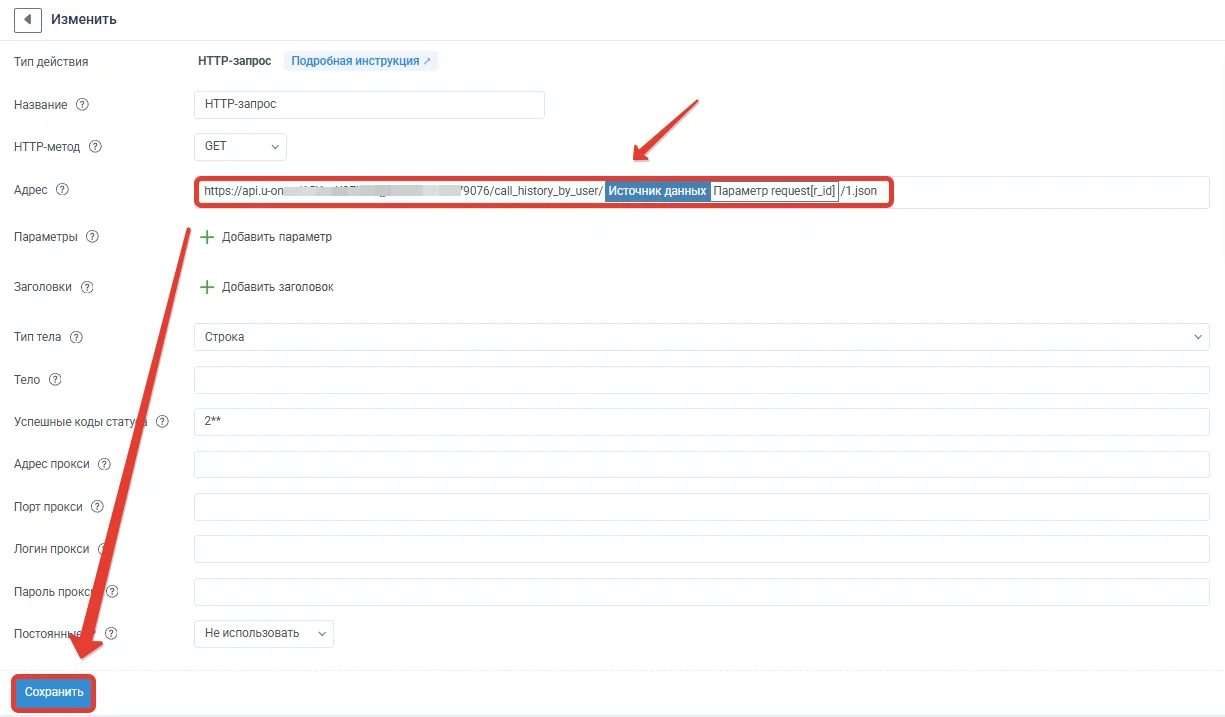The width and height of the screenshot is (1225, 717).
Task: Select the Параметр request[r_id] token
Action: pyautogui.click(x=774, y=191)
